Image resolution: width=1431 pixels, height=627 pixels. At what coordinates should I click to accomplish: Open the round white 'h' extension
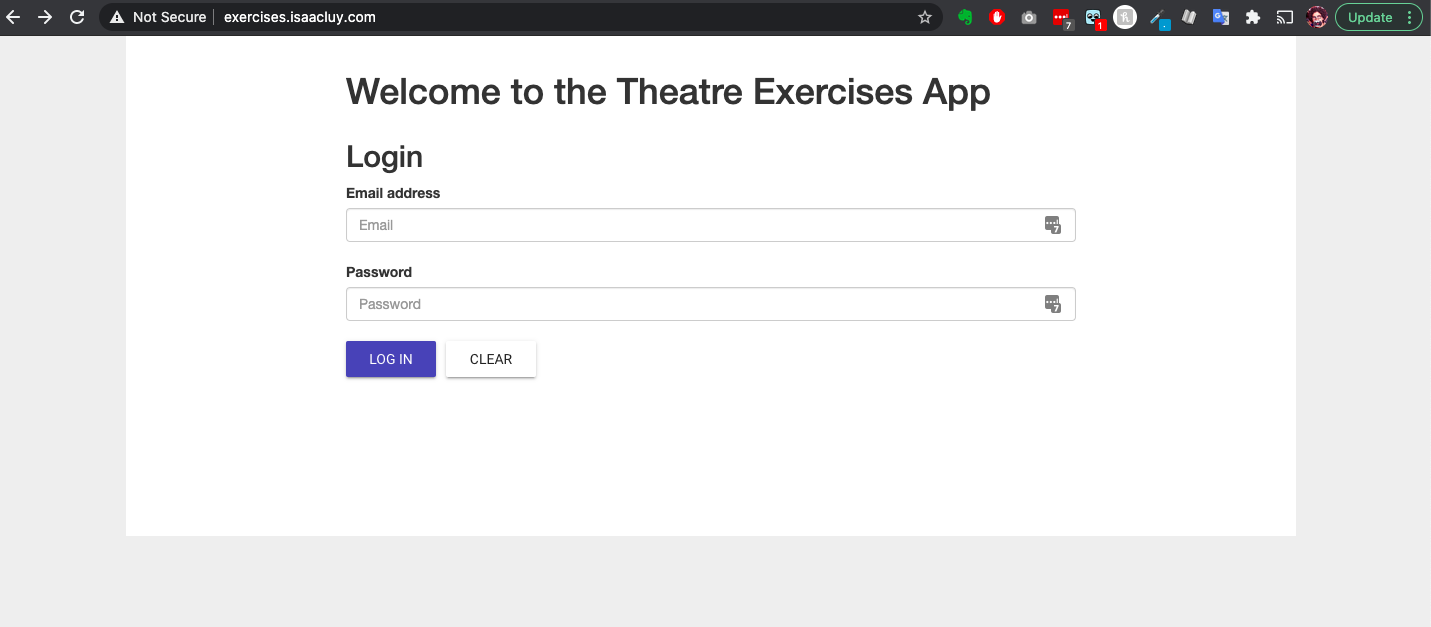(1125, 17)
